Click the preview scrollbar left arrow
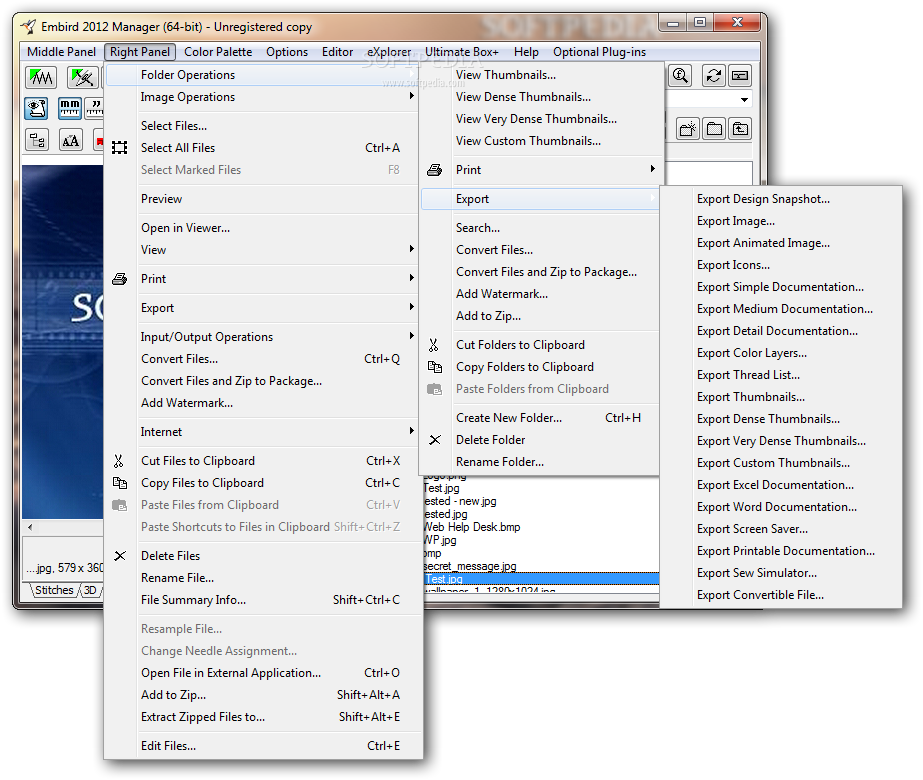The width and height of the screenshot is (923, 780). 30,527
